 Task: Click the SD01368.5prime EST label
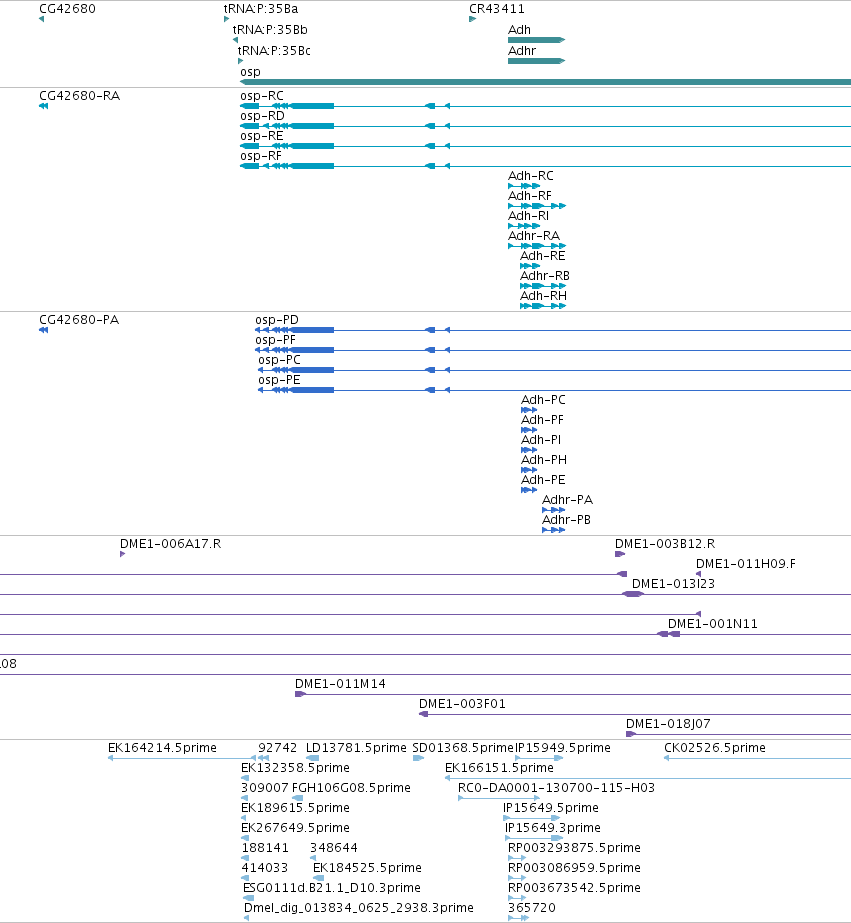(463, 749)
